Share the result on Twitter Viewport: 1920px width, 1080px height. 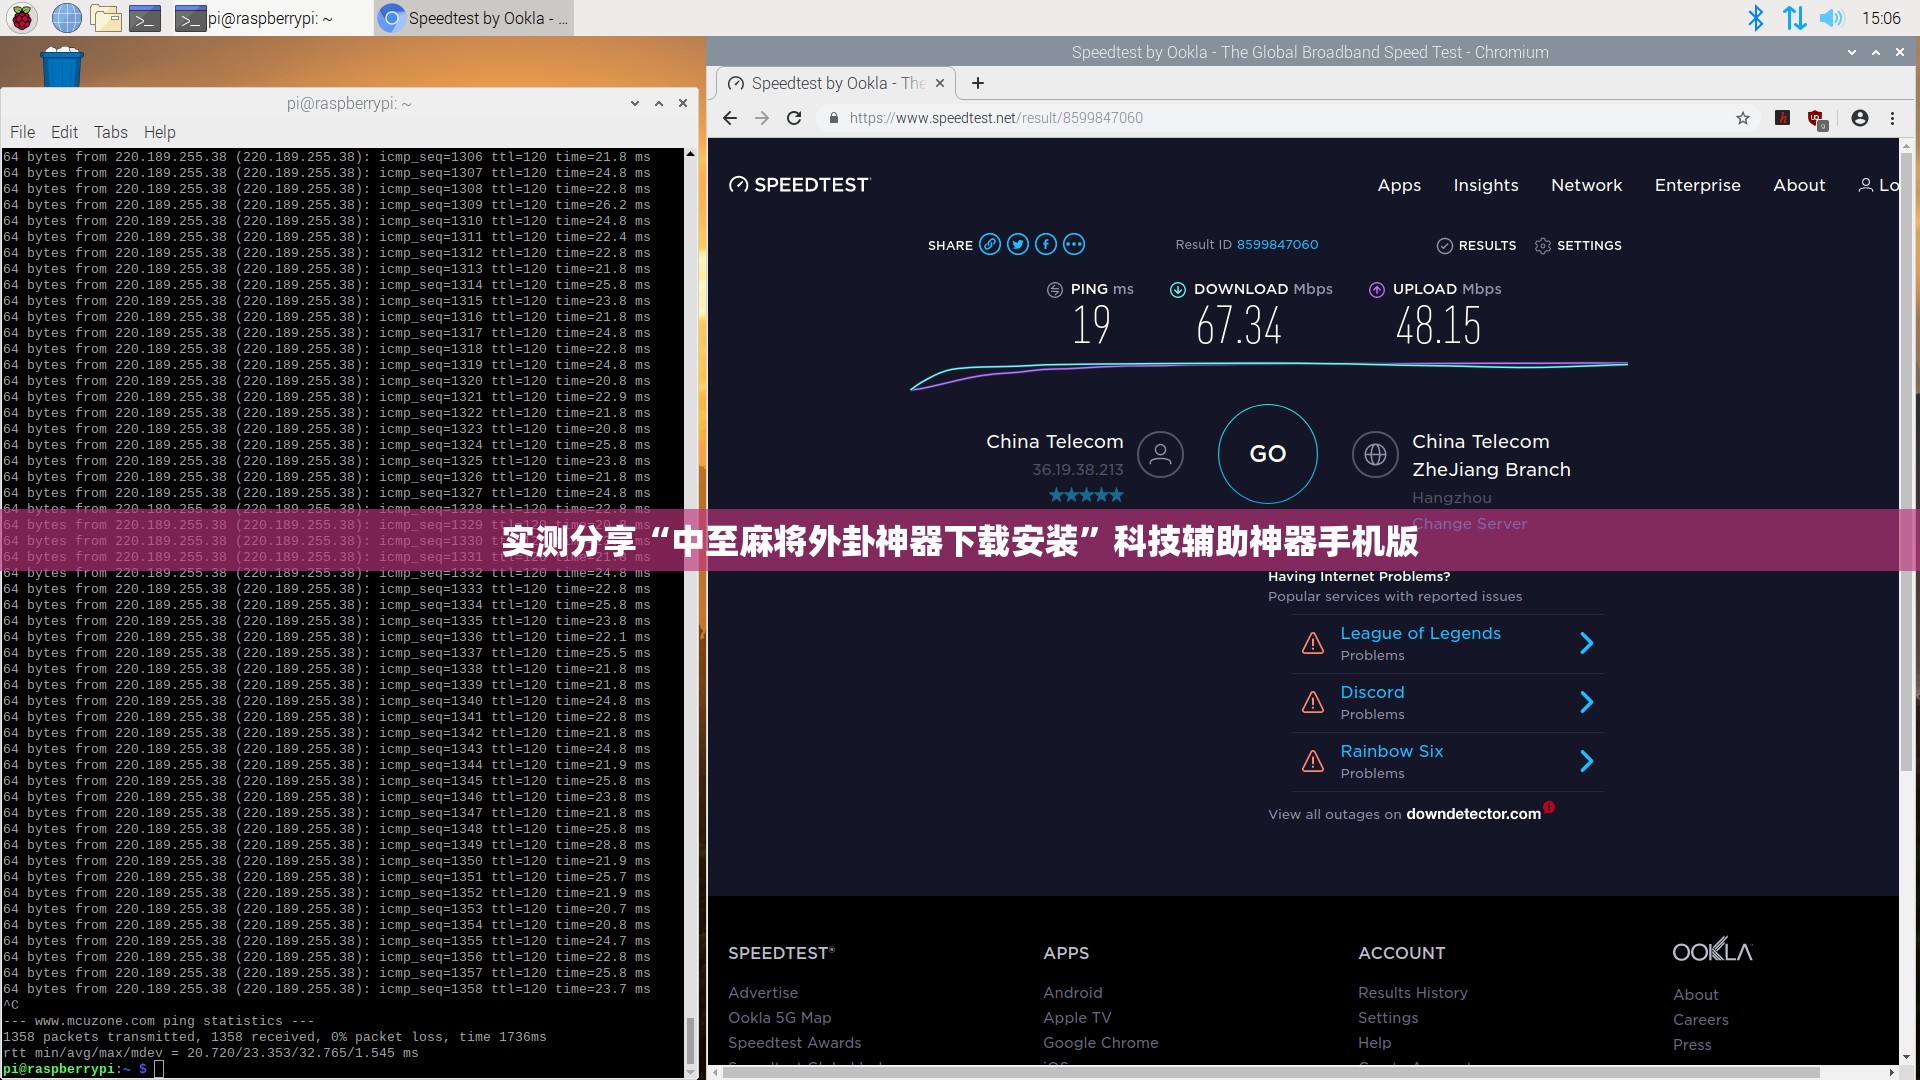1018,244
